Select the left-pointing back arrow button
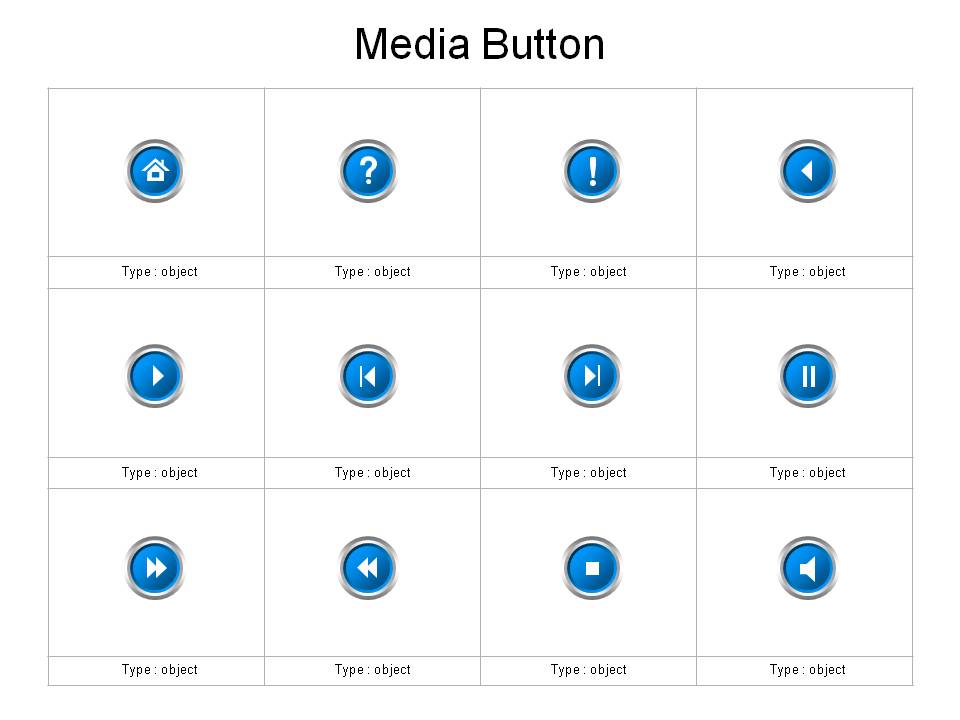The image size is (960, 720). click(x=808, y=171)
